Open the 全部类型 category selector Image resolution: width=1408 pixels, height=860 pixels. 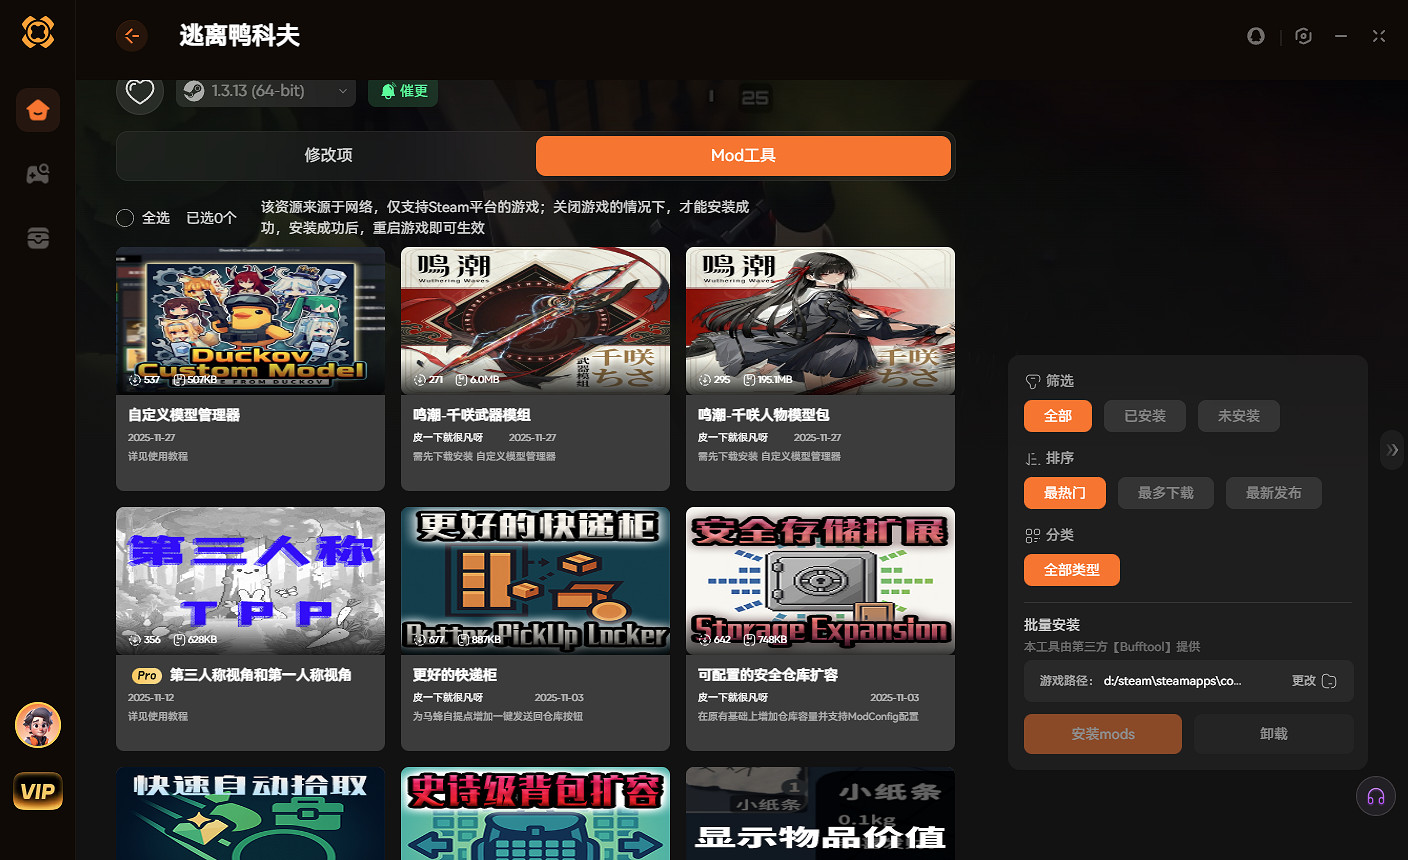[1072, 570]
